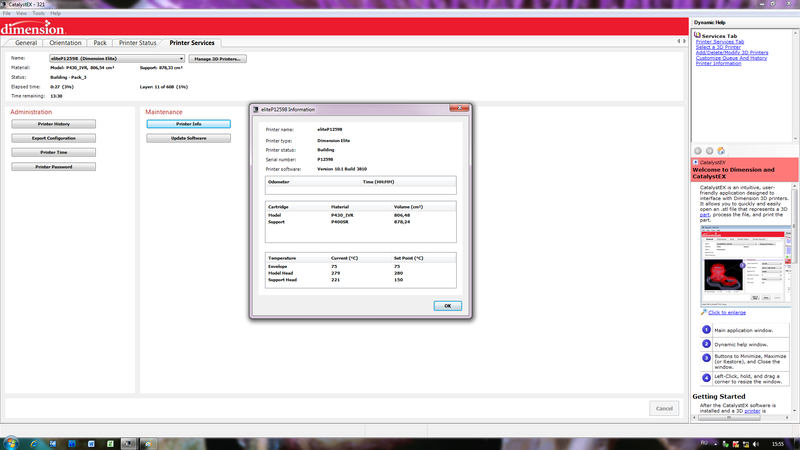
Task: Switch to the General tab
Action: pos(26,43)
